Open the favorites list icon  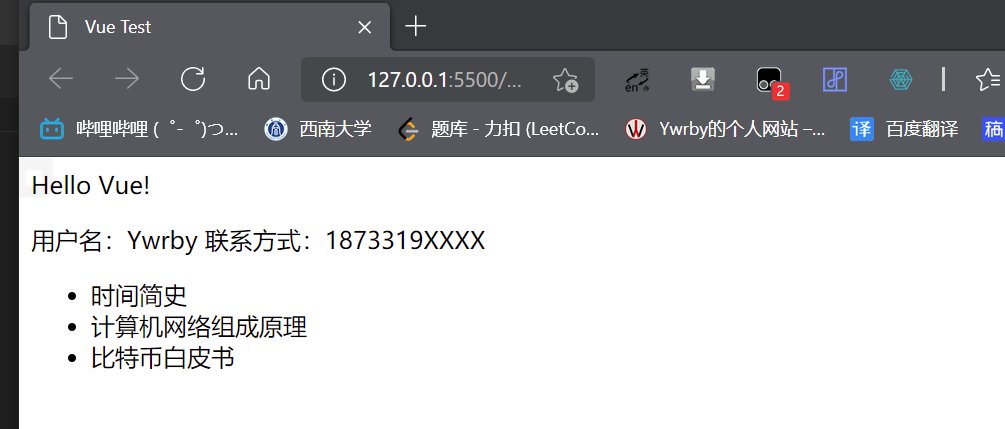tap(989, 80)
